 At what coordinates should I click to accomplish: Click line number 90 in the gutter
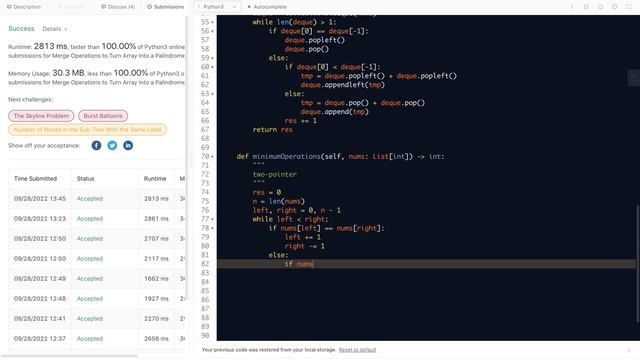(x=205, y=336)
